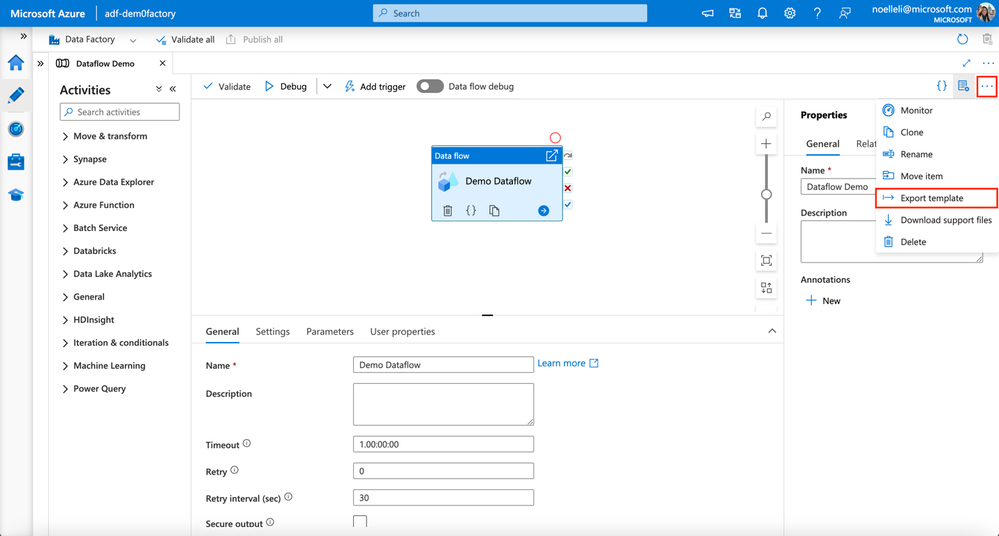Collapse the Activities pane double chevron
Image resolution: width=999 pixels, height=536 pixels.
[173, 89]
